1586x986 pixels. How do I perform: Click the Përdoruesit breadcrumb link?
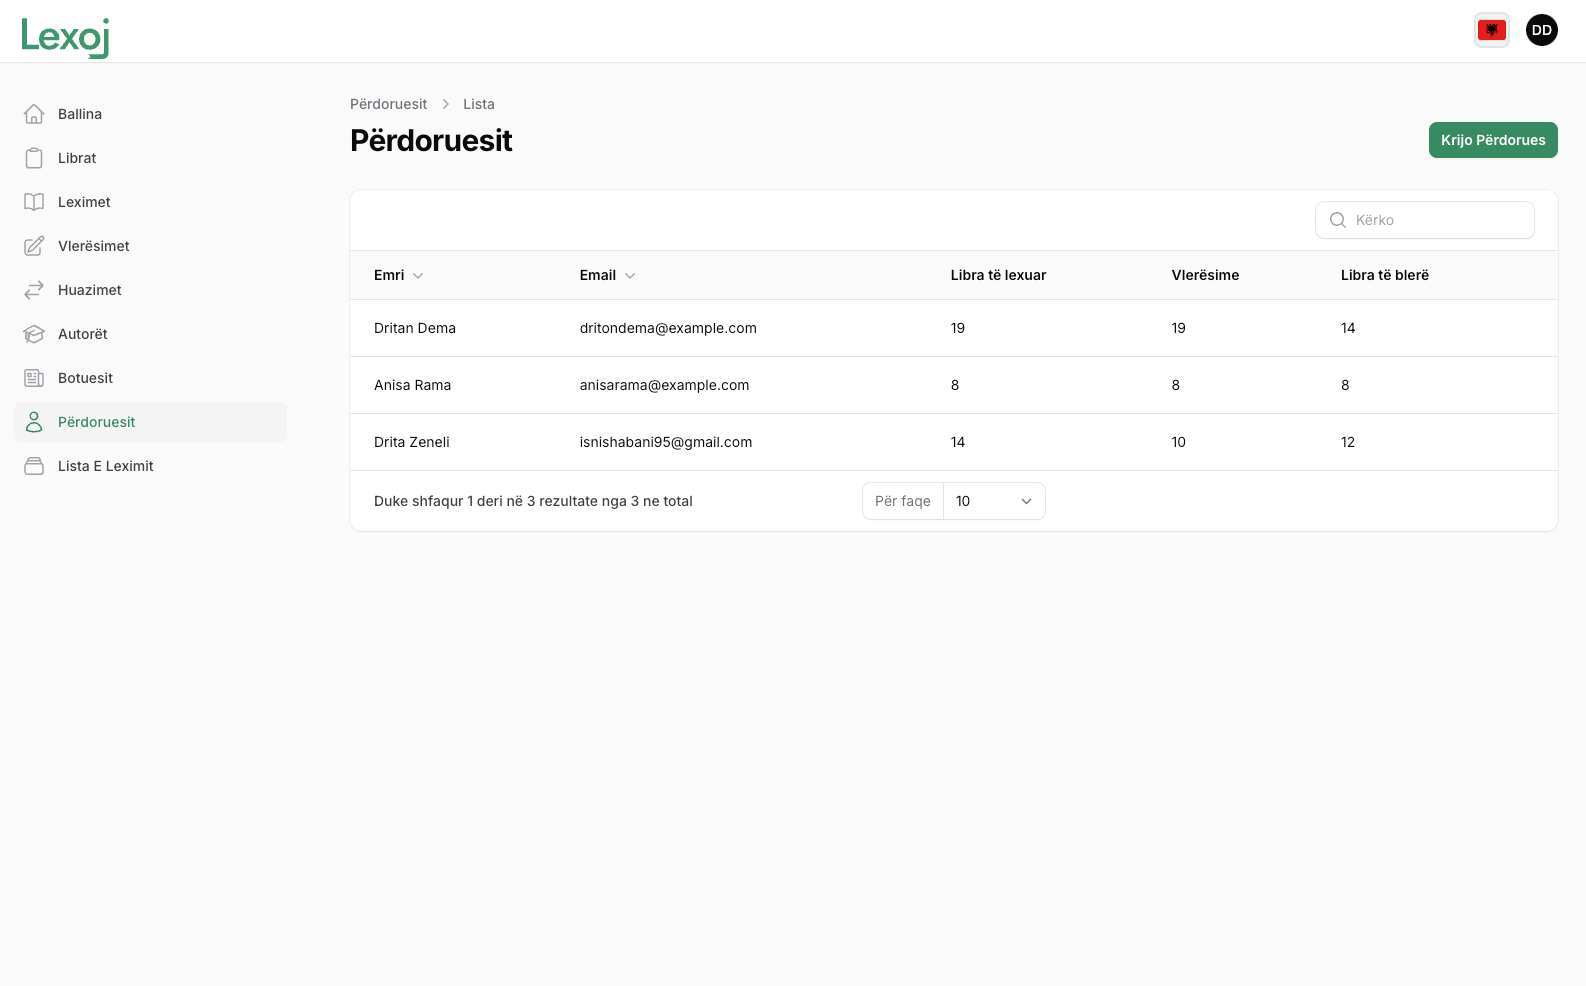pos(388,104)
